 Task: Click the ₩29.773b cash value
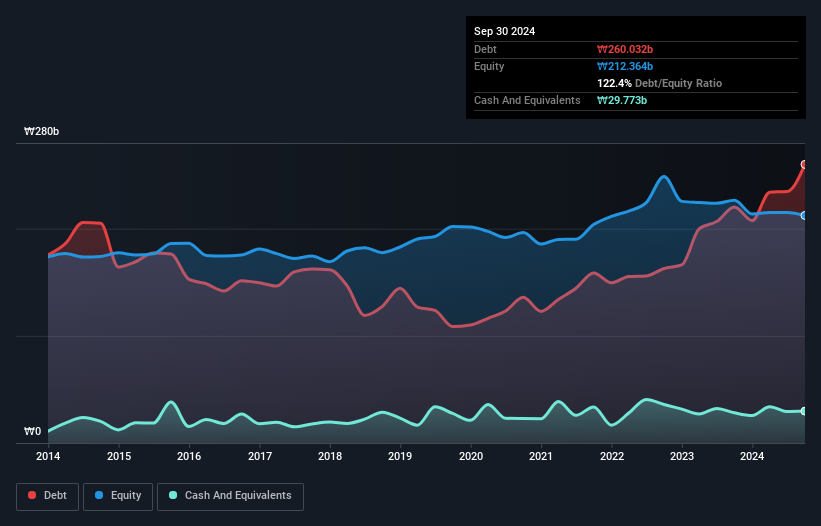[x=622, y=100]
